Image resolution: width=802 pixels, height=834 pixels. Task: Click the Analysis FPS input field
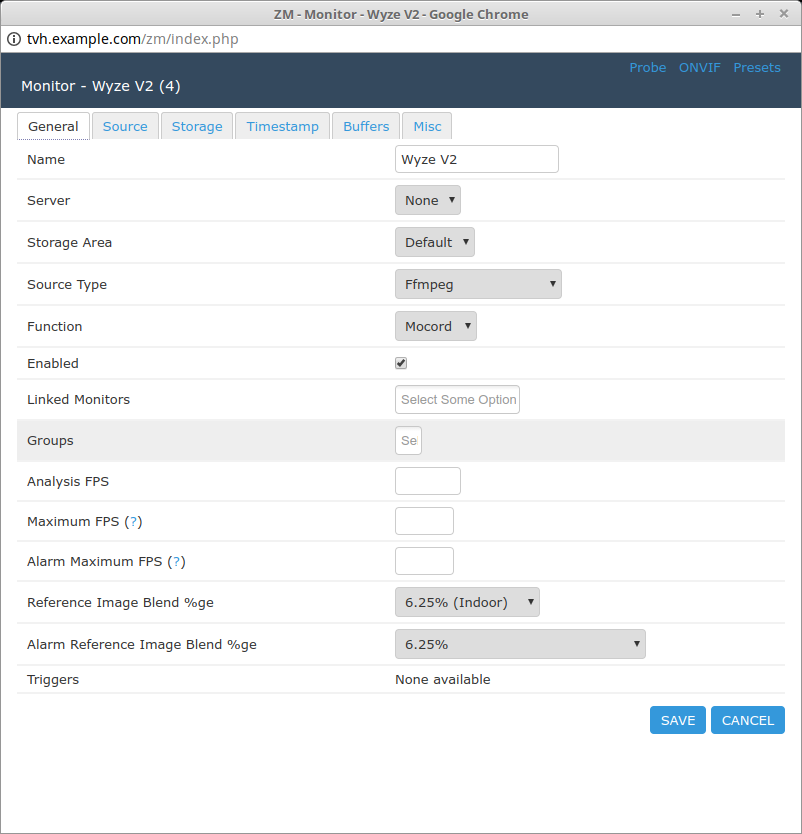tap(428, 481)
